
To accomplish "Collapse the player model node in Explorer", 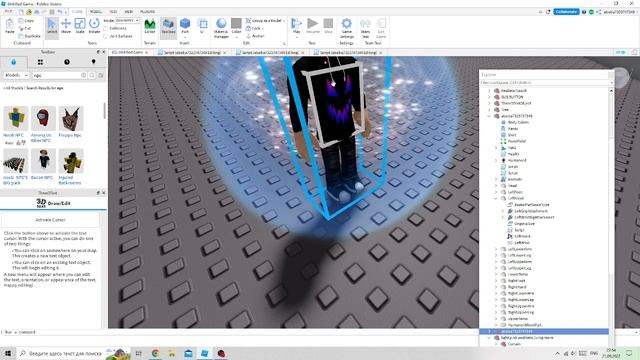I will click(489, 116).
